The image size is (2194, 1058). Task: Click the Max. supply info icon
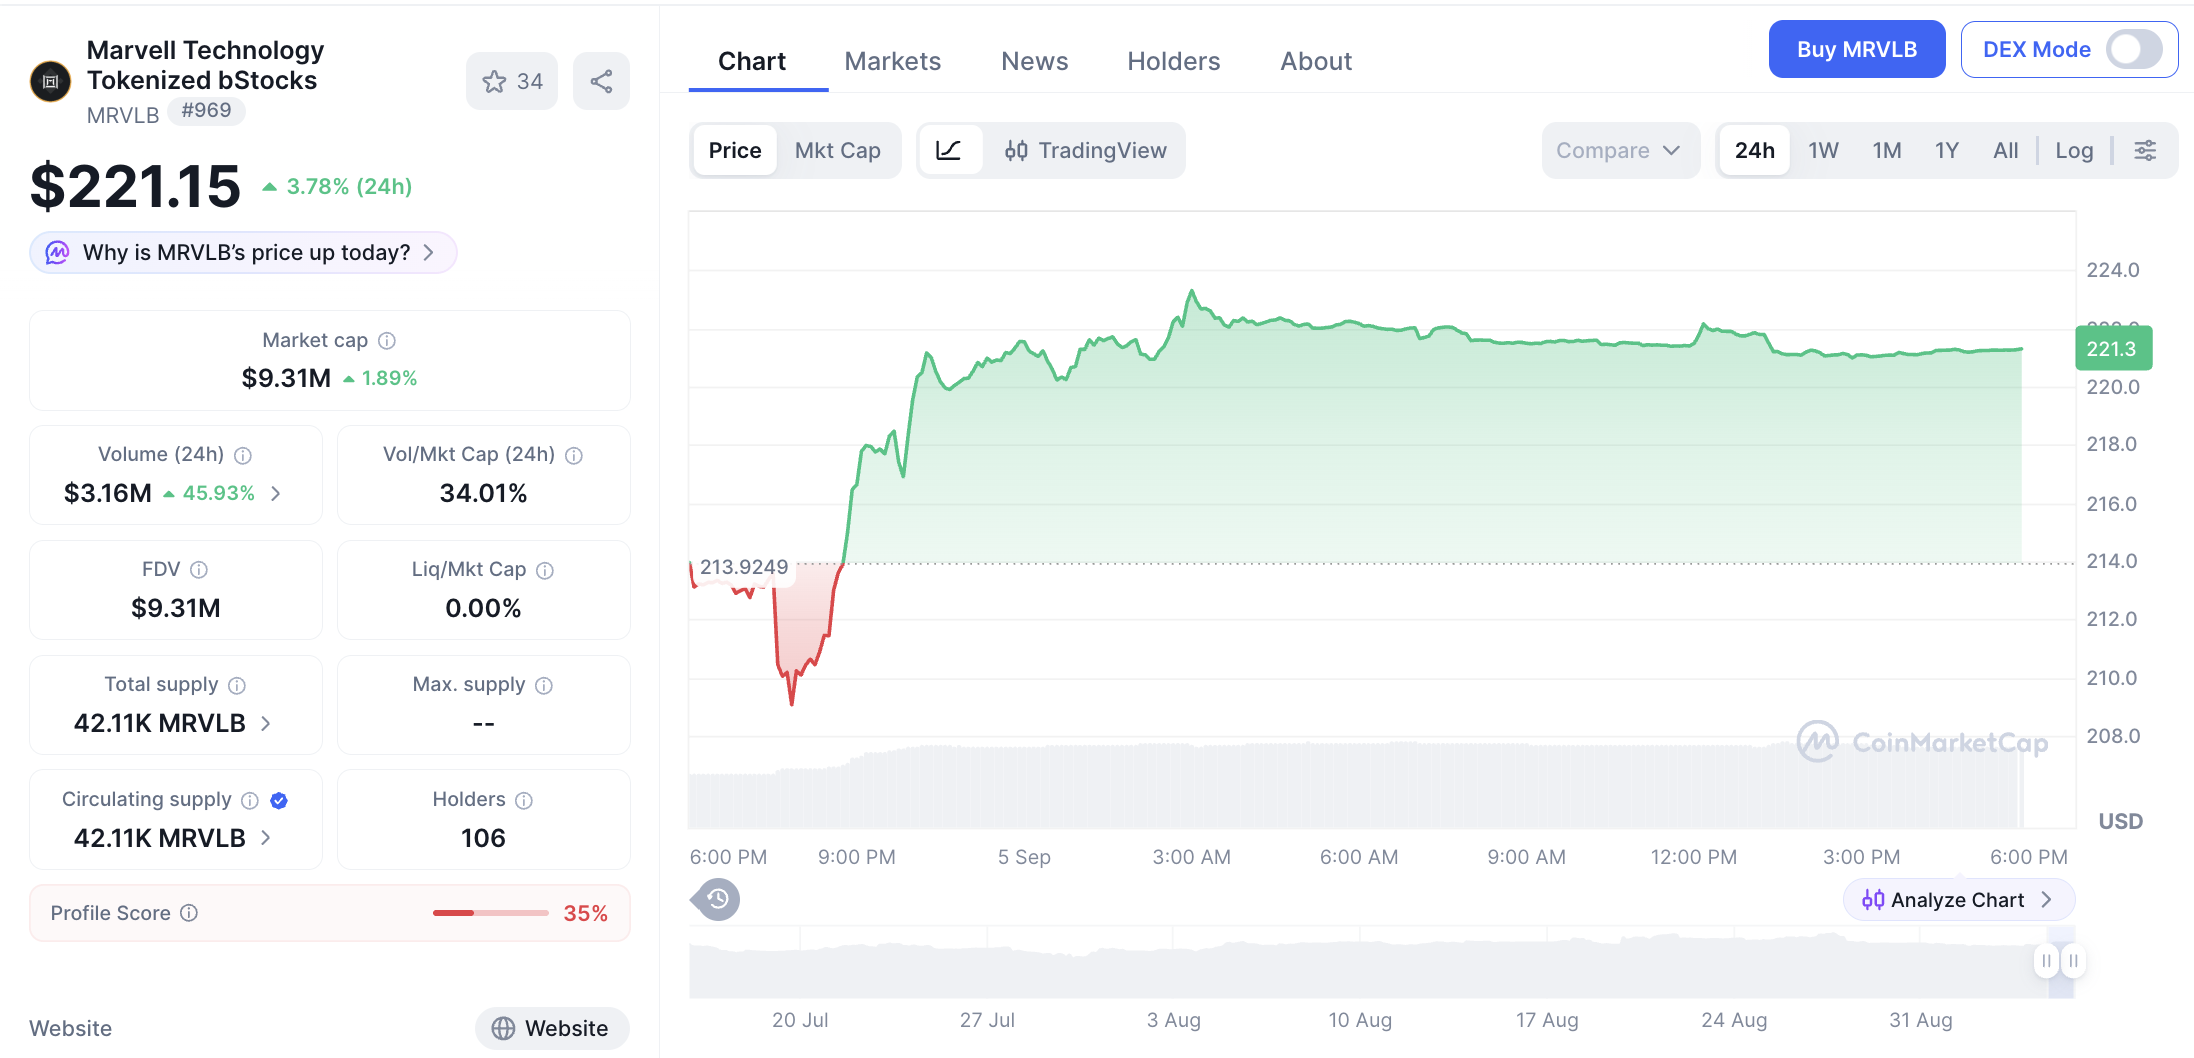(x=544, y=685)
